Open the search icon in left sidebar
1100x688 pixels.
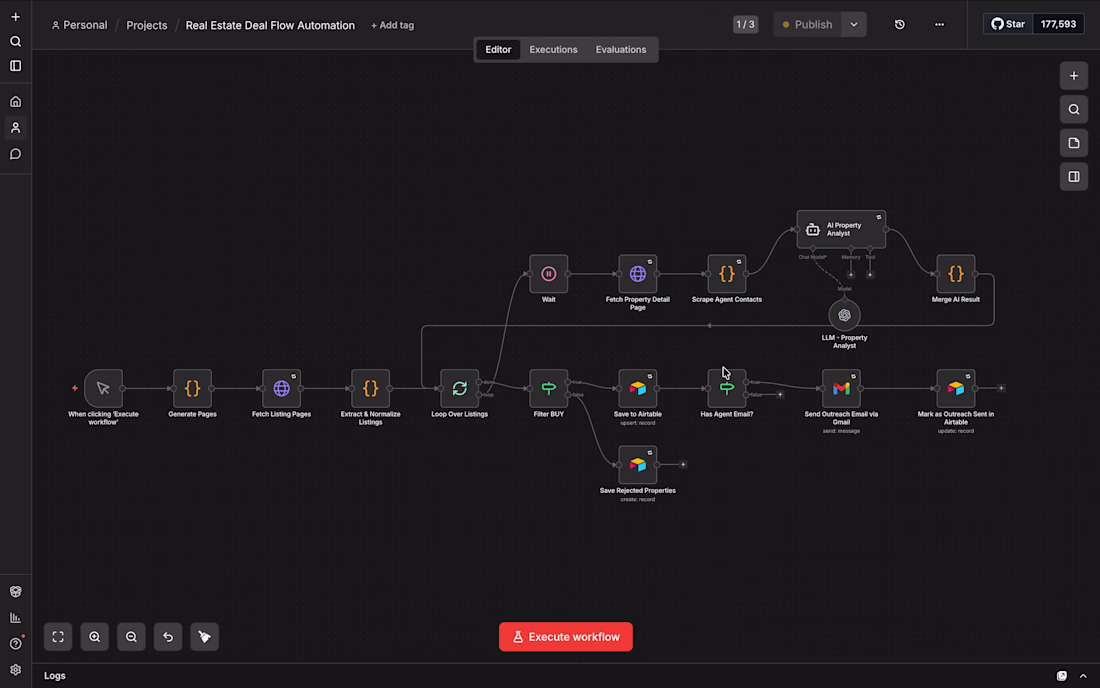coord(15,41)
